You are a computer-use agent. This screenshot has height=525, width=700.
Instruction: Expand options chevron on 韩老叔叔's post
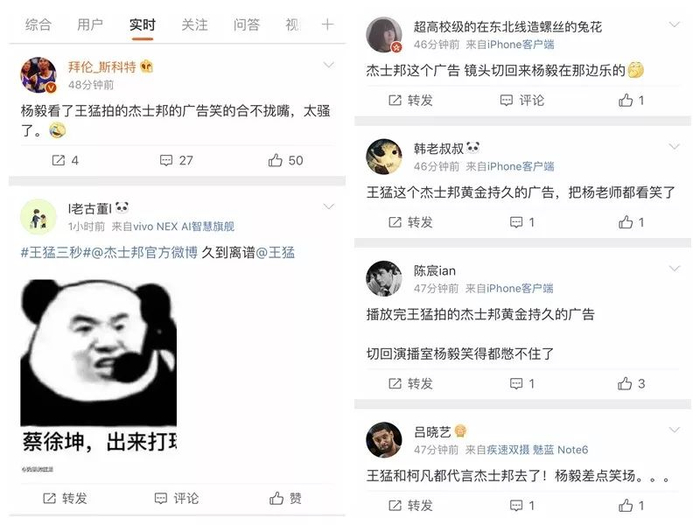click(674, 146)
